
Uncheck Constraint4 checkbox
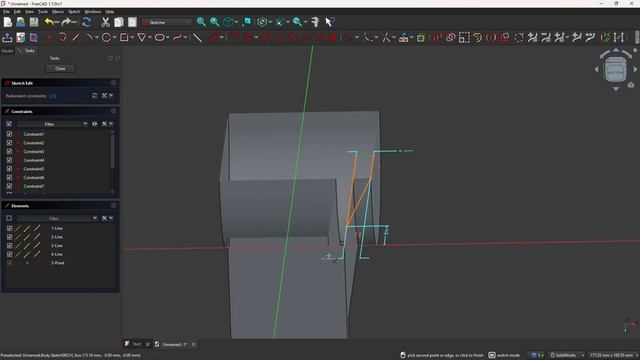pyautogui.click(x=9, y=160)
